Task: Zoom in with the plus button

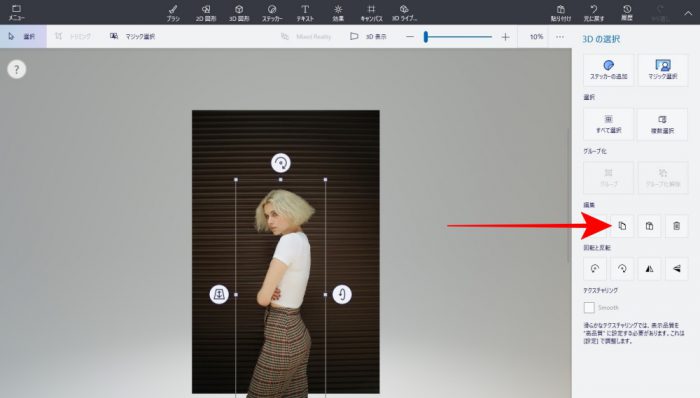Action: [505, 37]
